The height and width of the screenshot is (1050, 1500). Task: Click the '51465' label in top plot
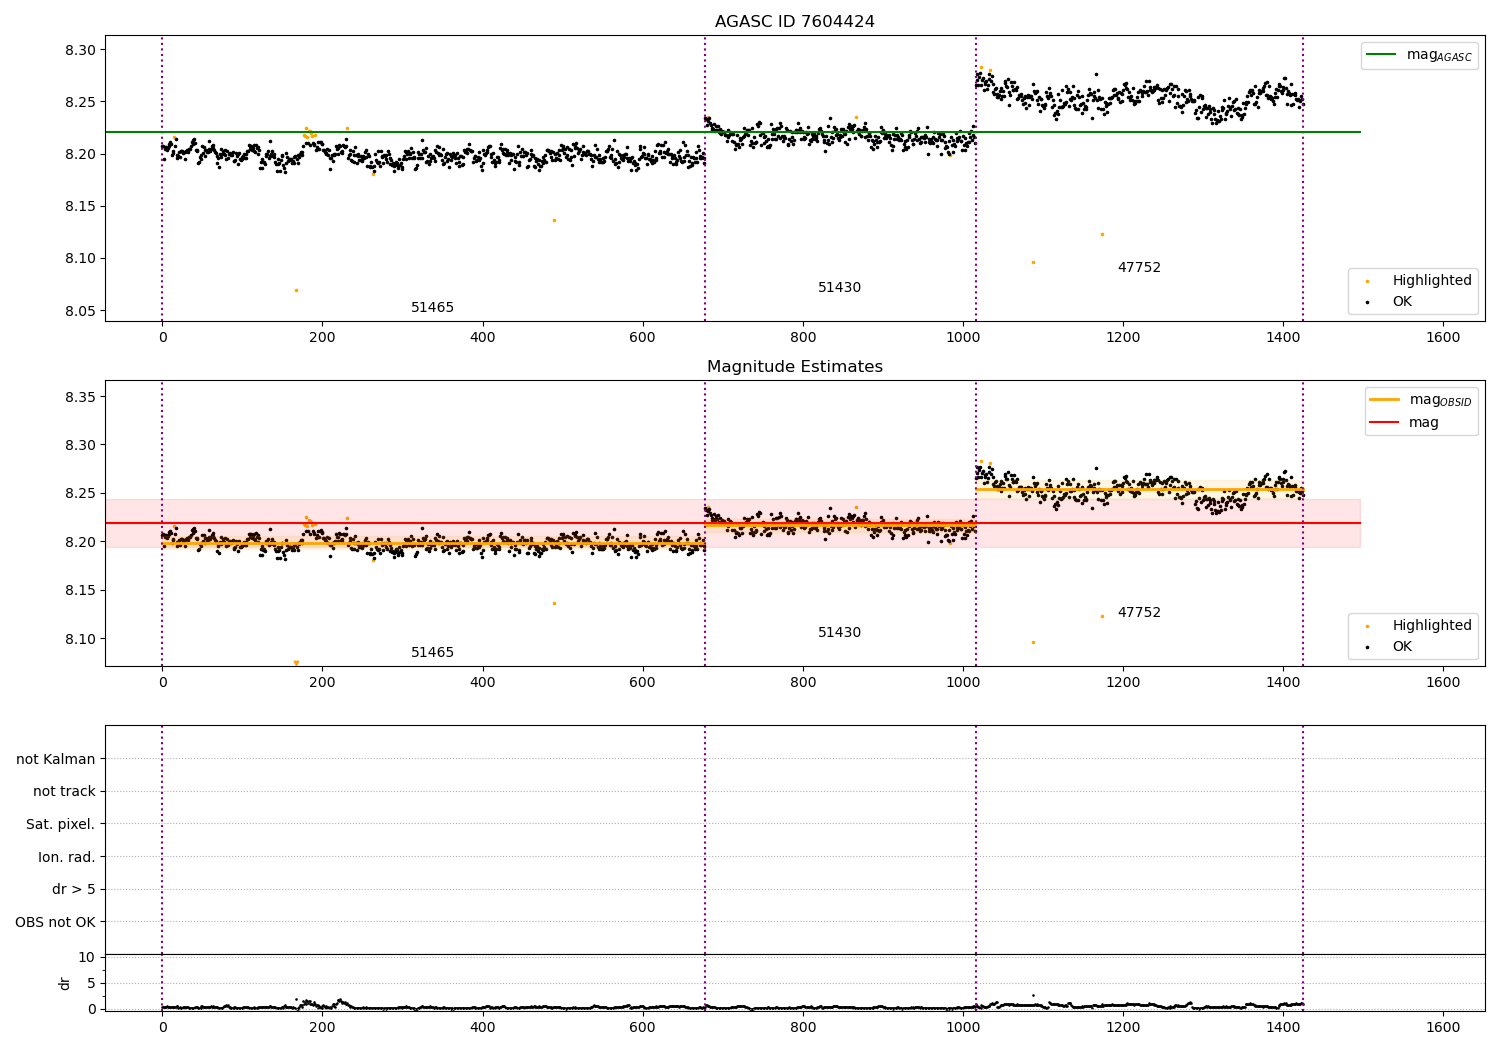[x=432, y=308]
